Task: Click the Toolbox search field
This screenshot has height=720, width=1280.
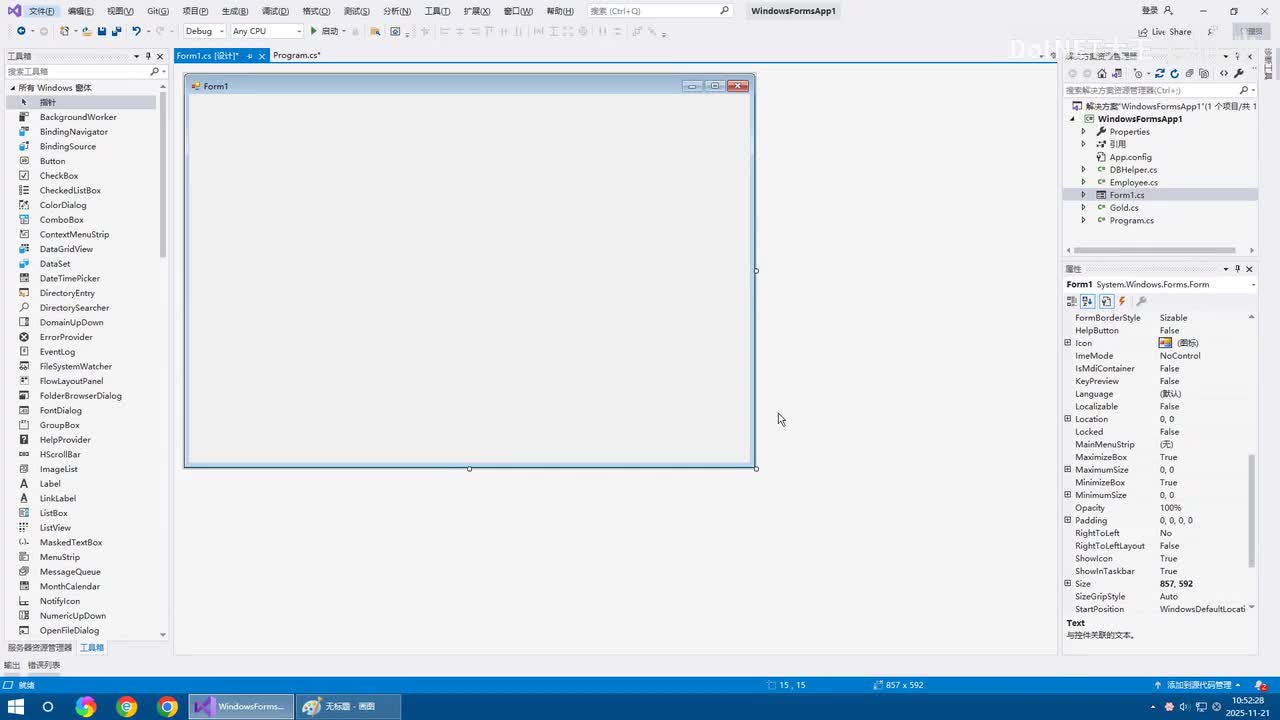Action: [x=84, y=72]
